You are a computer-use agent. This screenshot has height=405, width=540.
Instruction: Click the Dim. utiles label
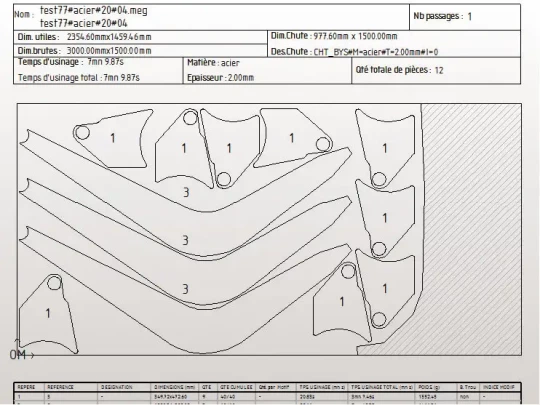click(39, 37)
